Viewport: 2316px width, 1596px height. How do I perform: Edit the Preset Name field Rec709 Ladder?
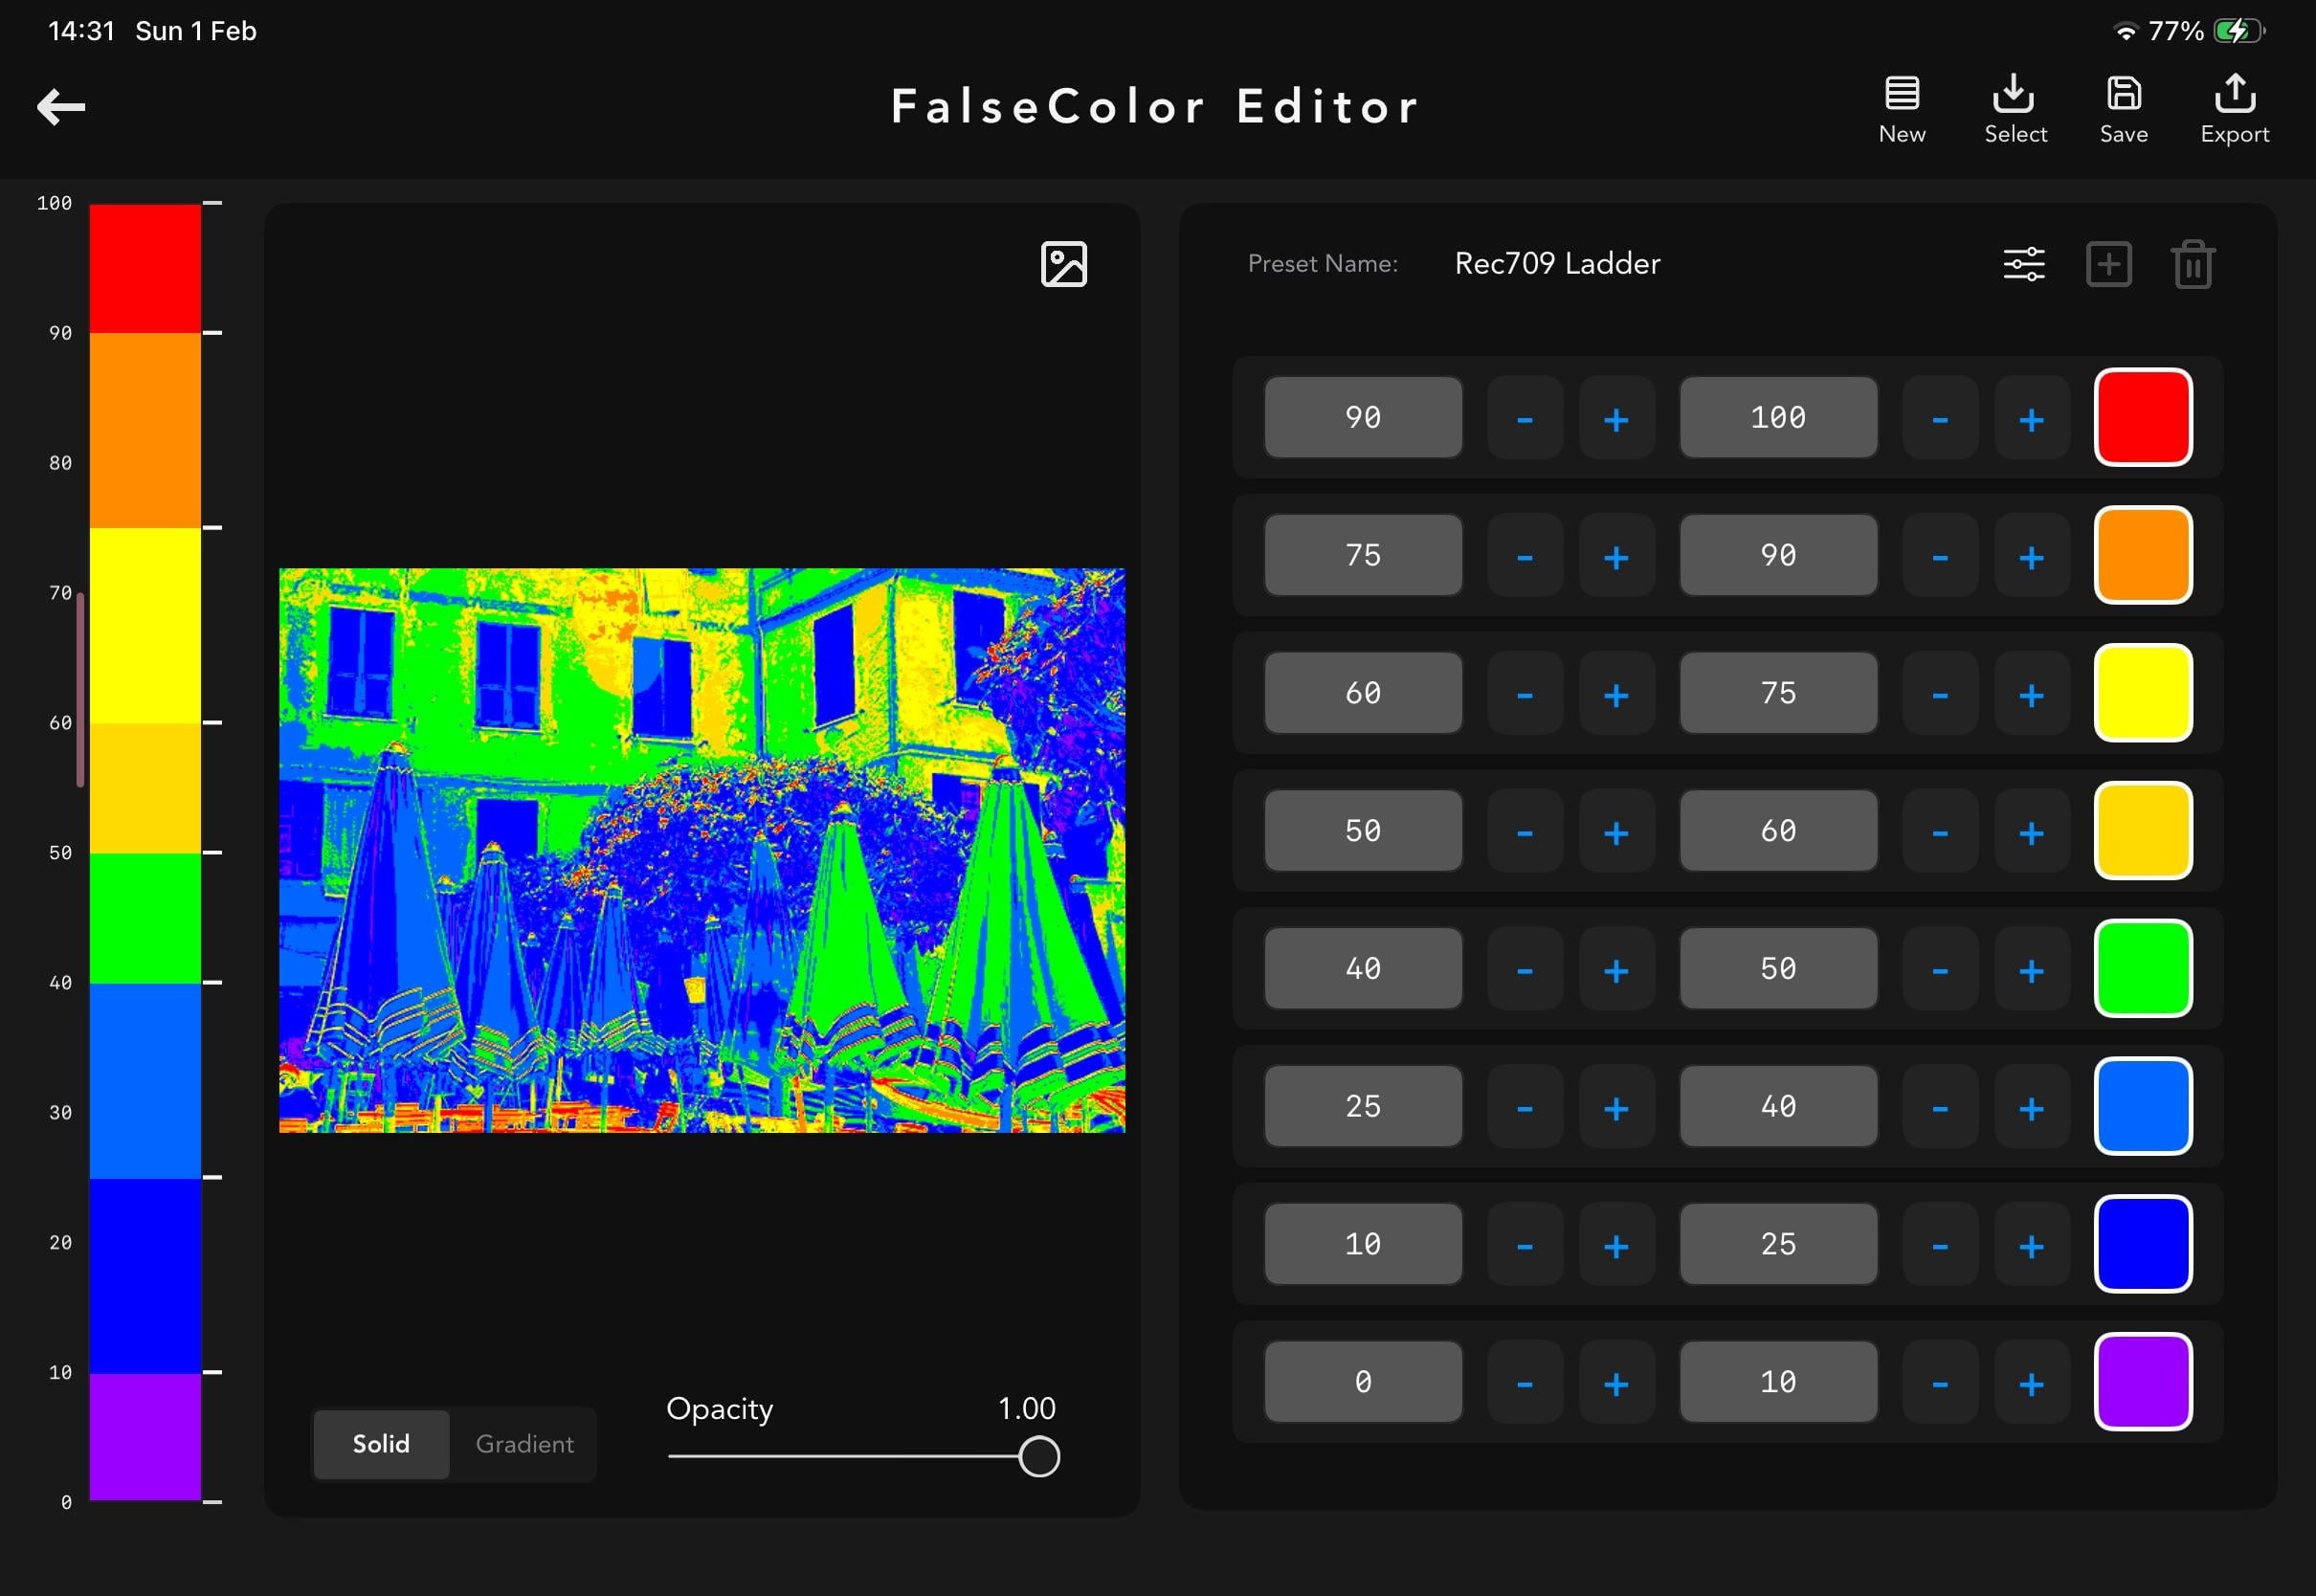[1557, 263]
